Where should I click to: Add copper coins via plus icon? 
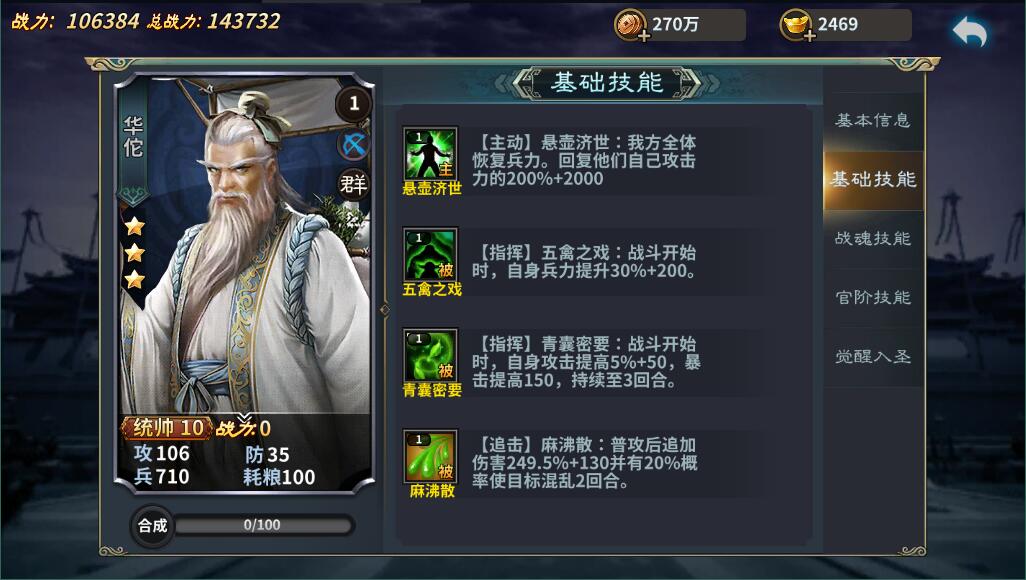(x=643, y=35)
